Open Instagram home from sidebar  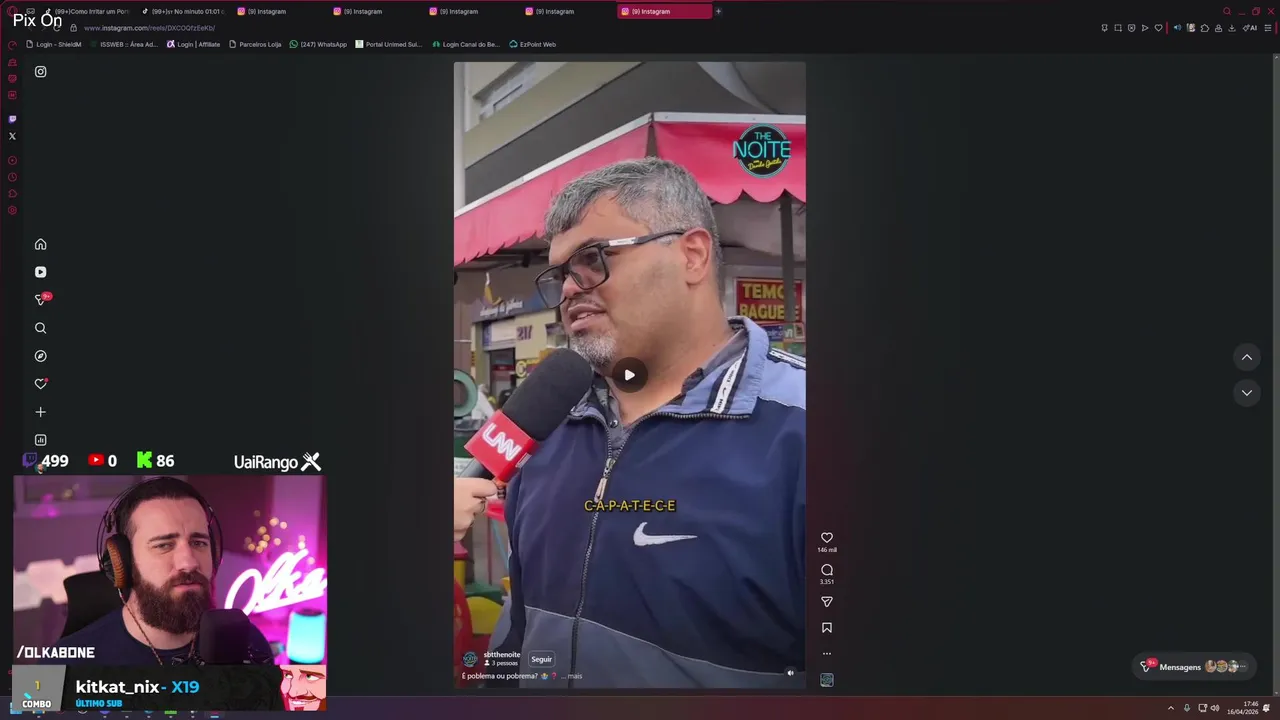tap(40, 244)
